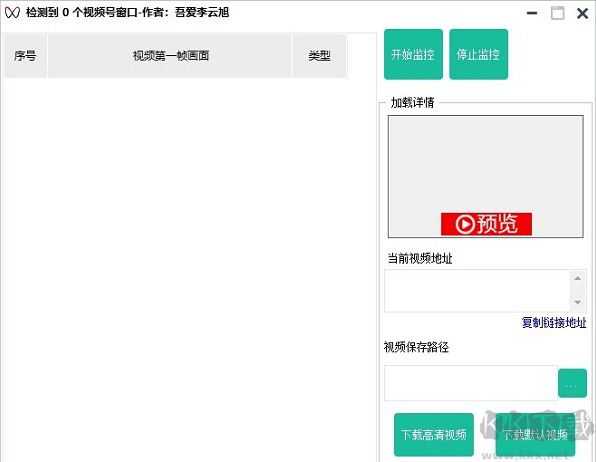The height and width of the screenshot is (462, 596).
Task: Click the 复制链接地址 copy link
Action: point(554,322)
